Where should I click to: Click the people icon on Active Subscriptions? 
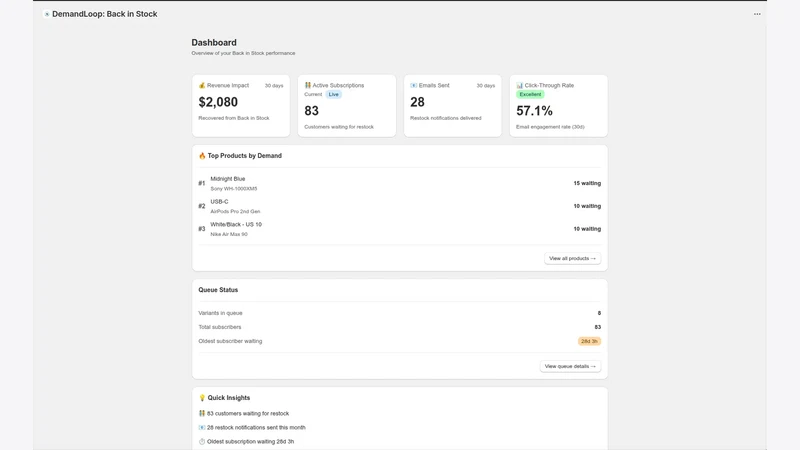[x=308, y=85]
